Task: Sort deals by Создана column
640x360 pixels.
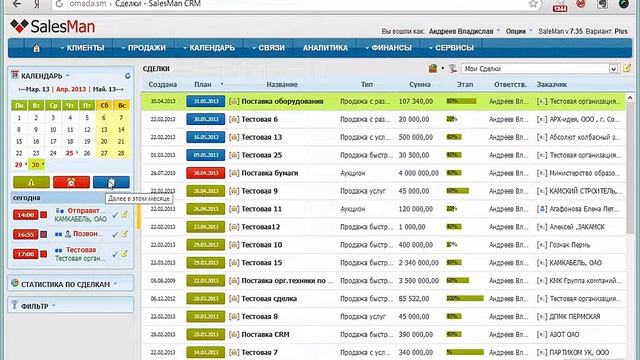Action: pos(162,84)
